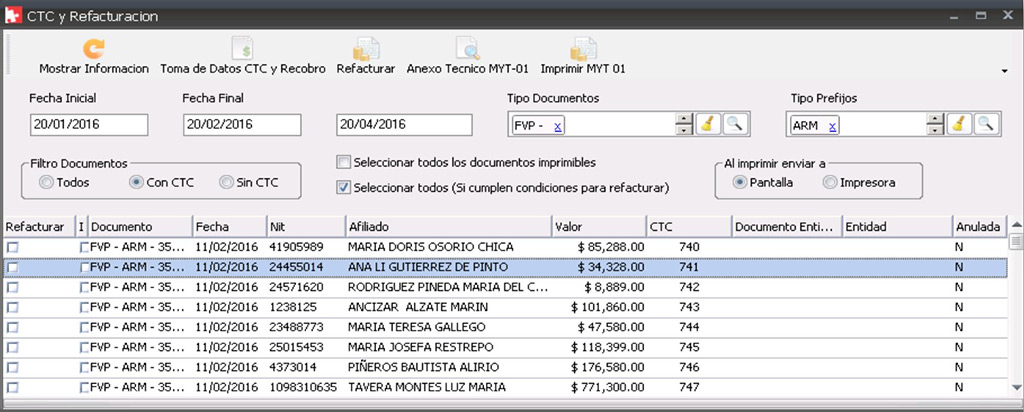The height and width of the screenshot is (412, 1024).
Task: Check Refacturar box for MARIA DORIS OSORIO CHICA
Action: coord(13,247)
